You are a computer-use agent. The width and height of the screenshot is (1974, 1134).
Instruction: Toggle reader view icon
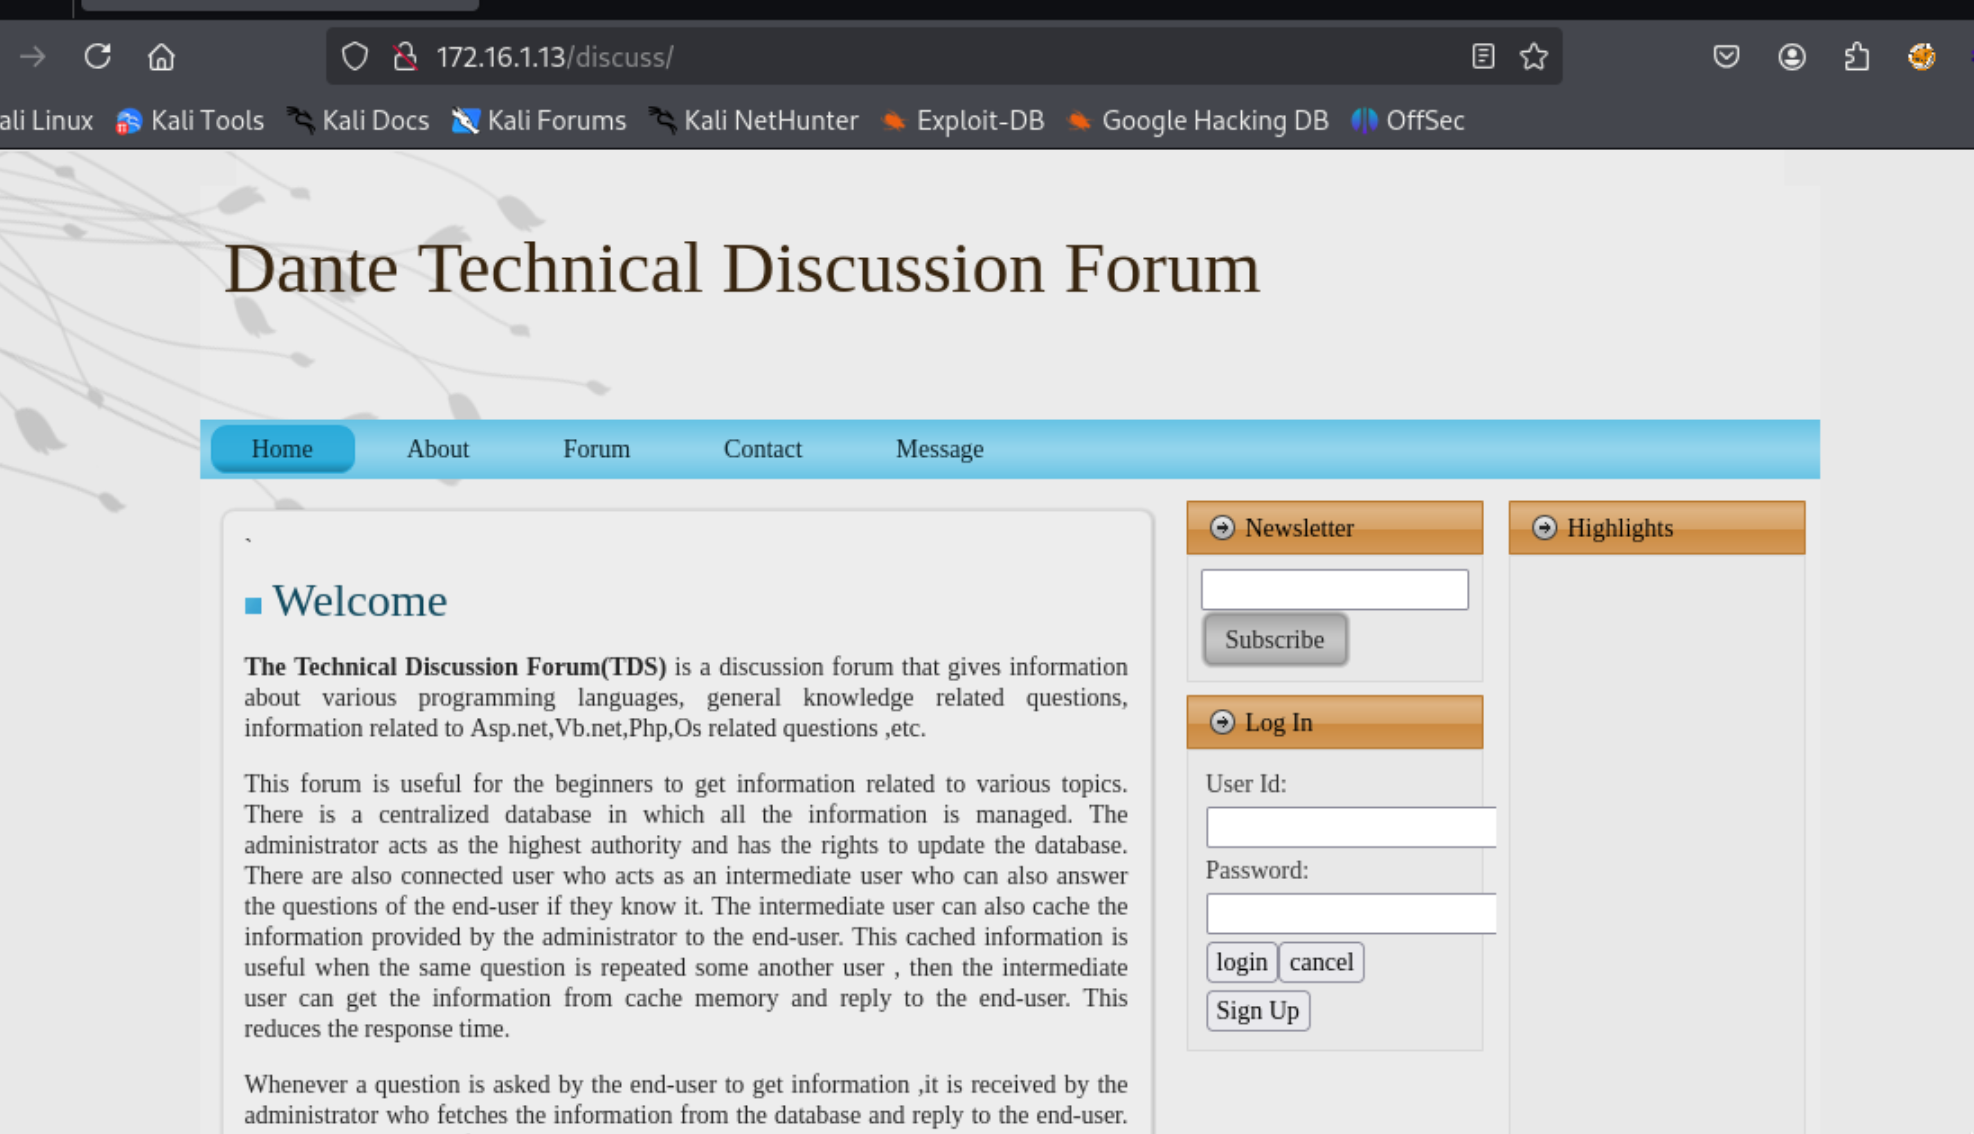pos(1483,57)
